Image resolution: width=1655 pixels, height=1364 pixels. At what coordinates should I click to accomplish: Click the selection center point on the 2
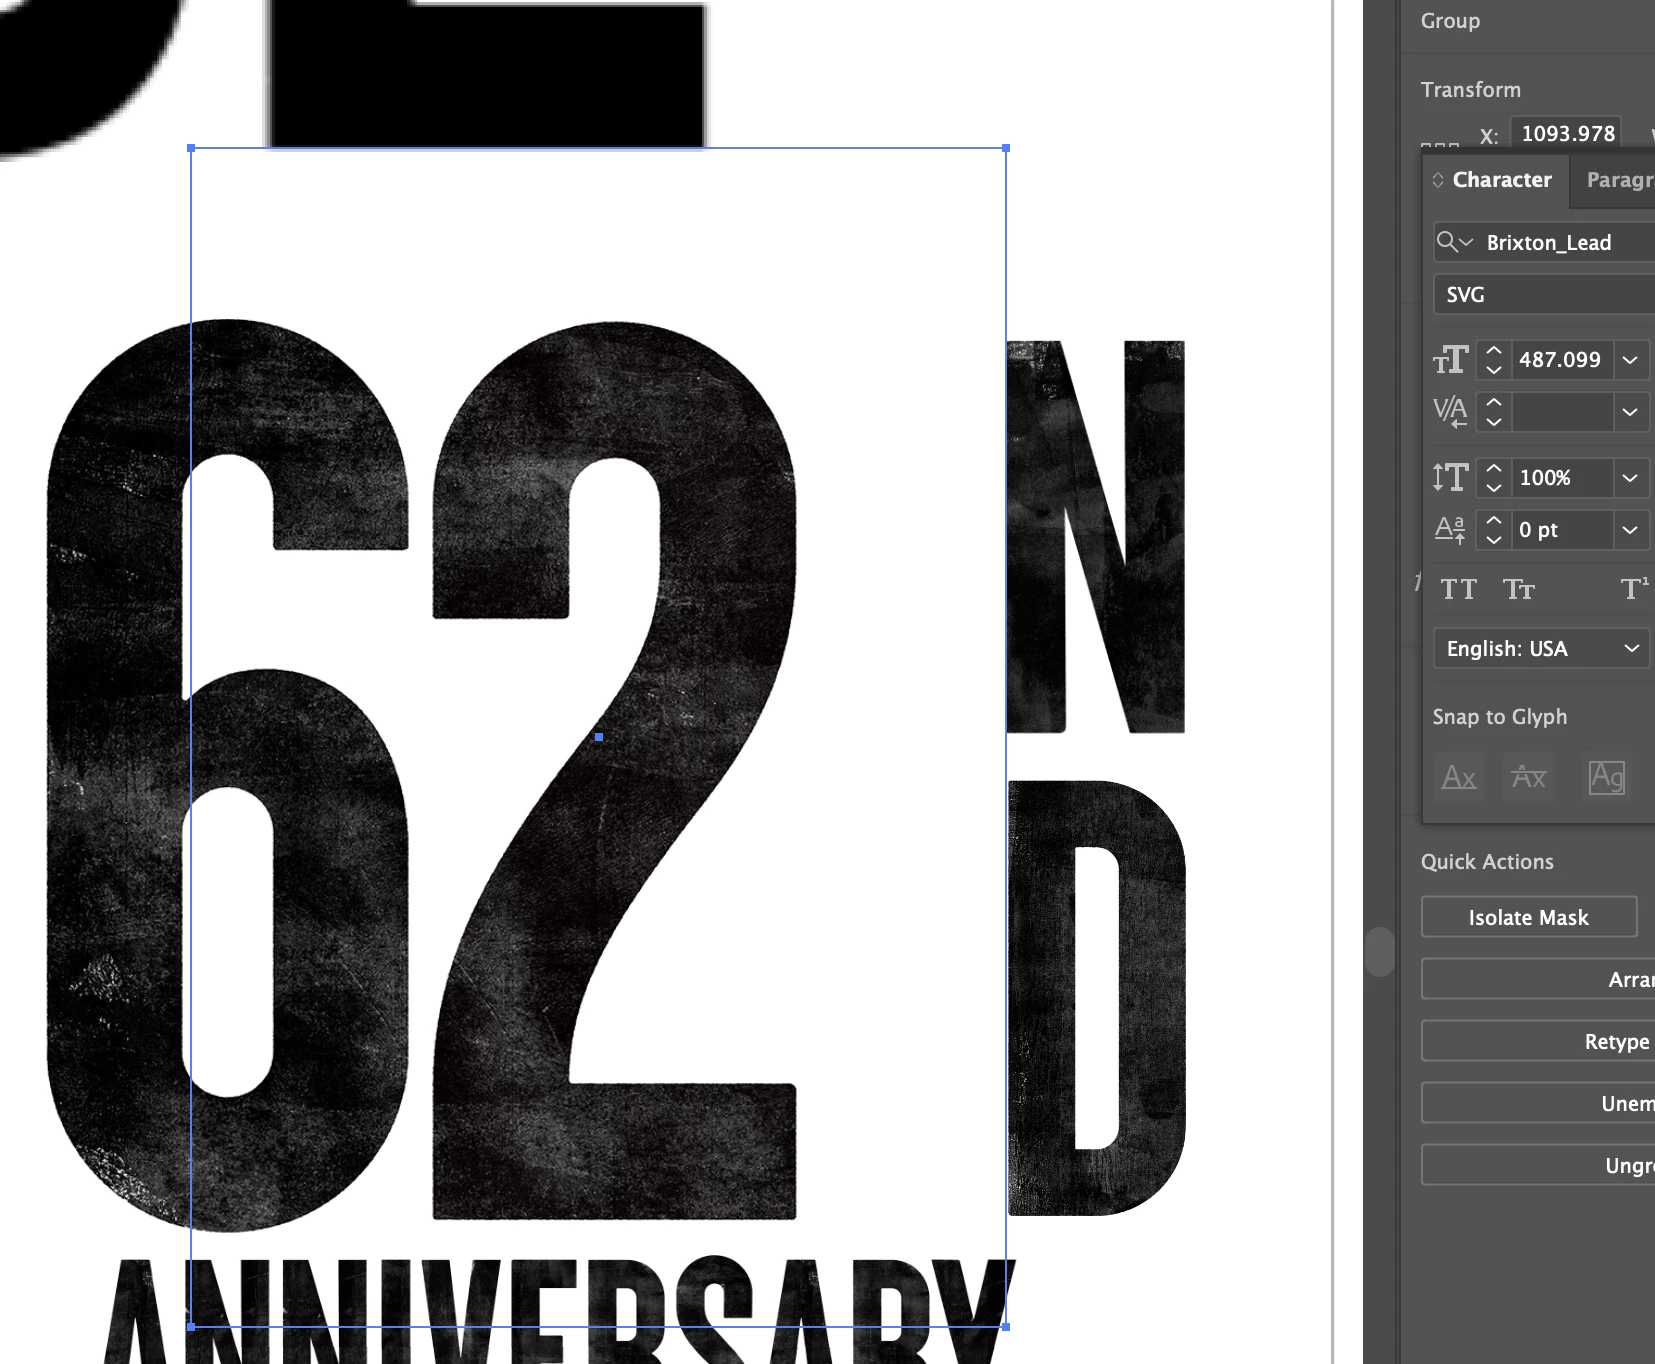pyautogui.click(x=599, y=737)
